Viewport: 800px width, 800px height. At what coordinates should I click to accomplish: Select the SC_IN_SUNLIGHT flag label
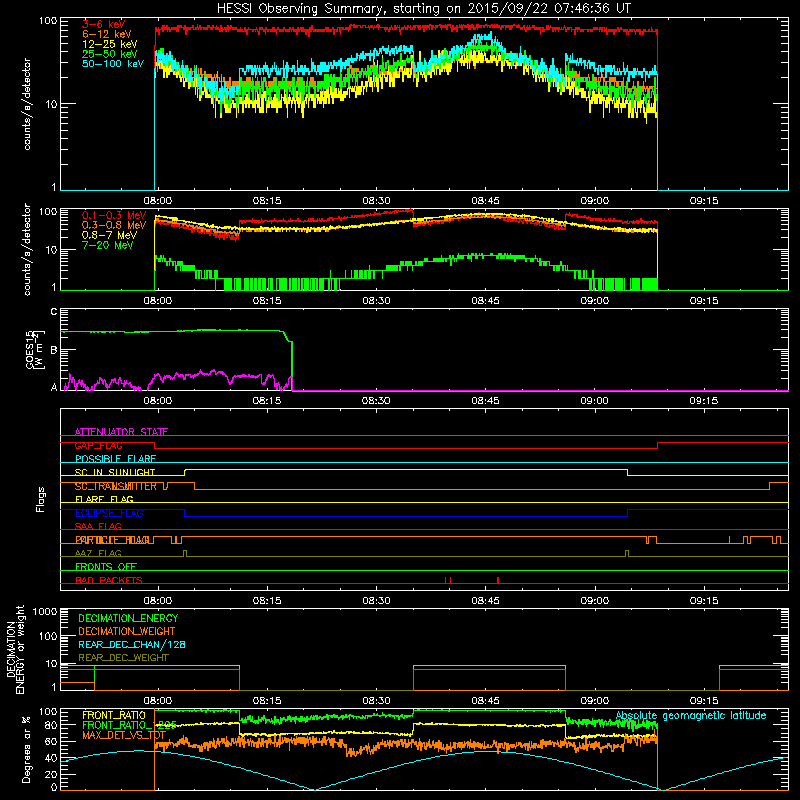pos(115,472)
